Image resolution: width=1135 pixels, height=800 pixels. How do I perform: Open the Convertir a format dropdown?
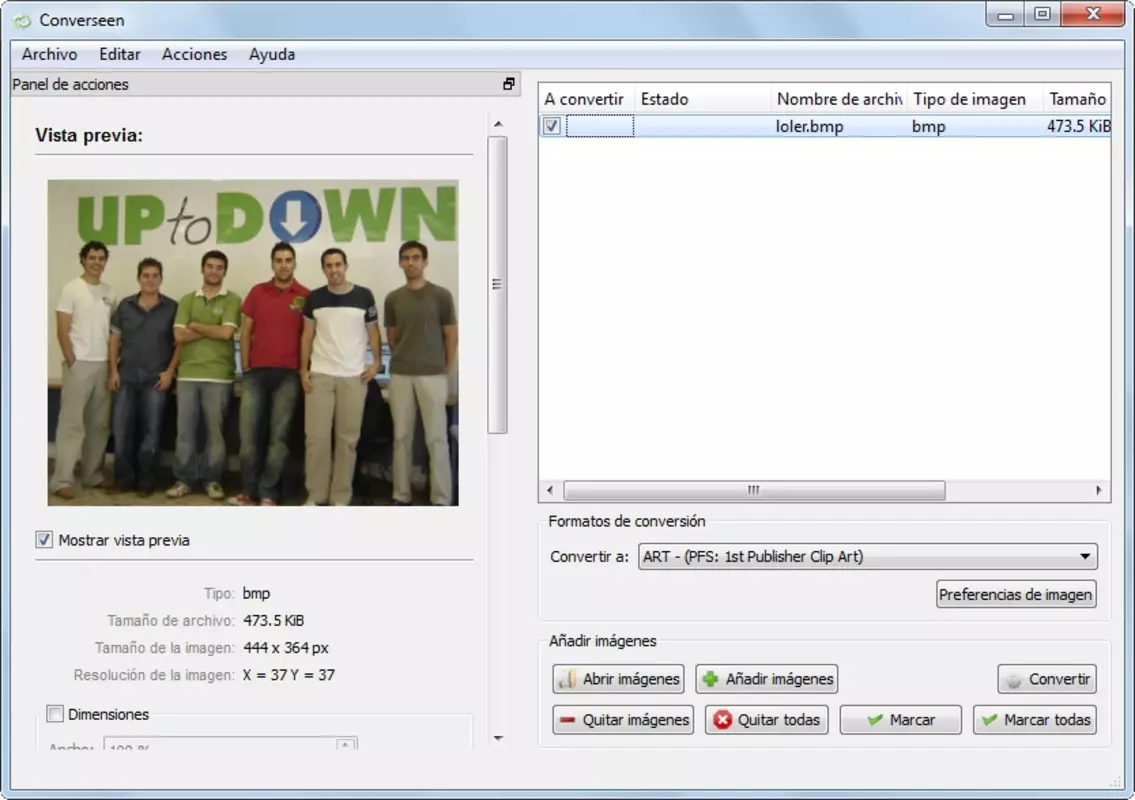coord(867,557)
